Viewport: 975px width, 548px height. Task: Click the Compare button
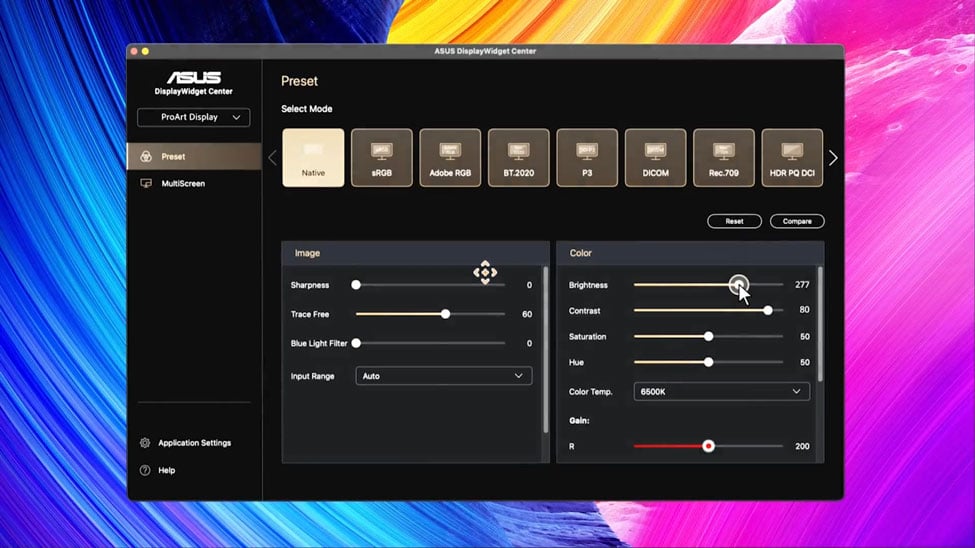tap(797, 221)
